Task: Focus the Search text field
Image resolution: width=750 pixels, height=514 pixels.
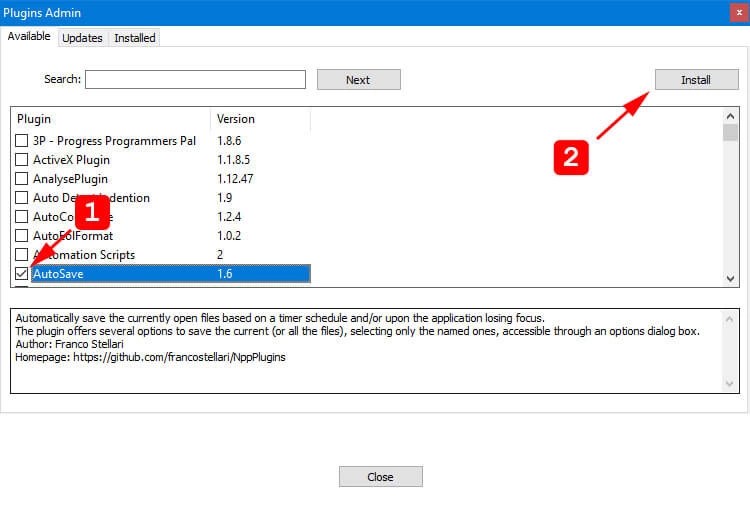Action: tap(195, 79)
